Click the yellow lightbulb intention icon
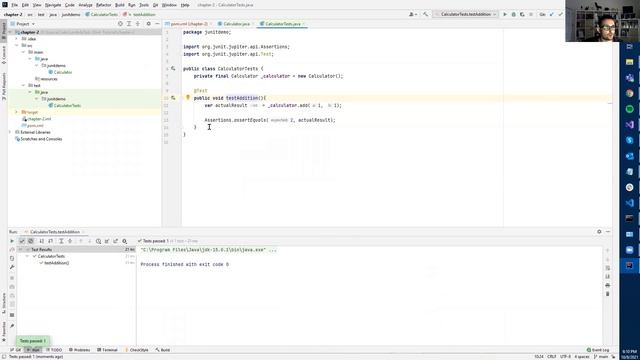The width and height of the screenshot is (640, 360). [188, 98]
